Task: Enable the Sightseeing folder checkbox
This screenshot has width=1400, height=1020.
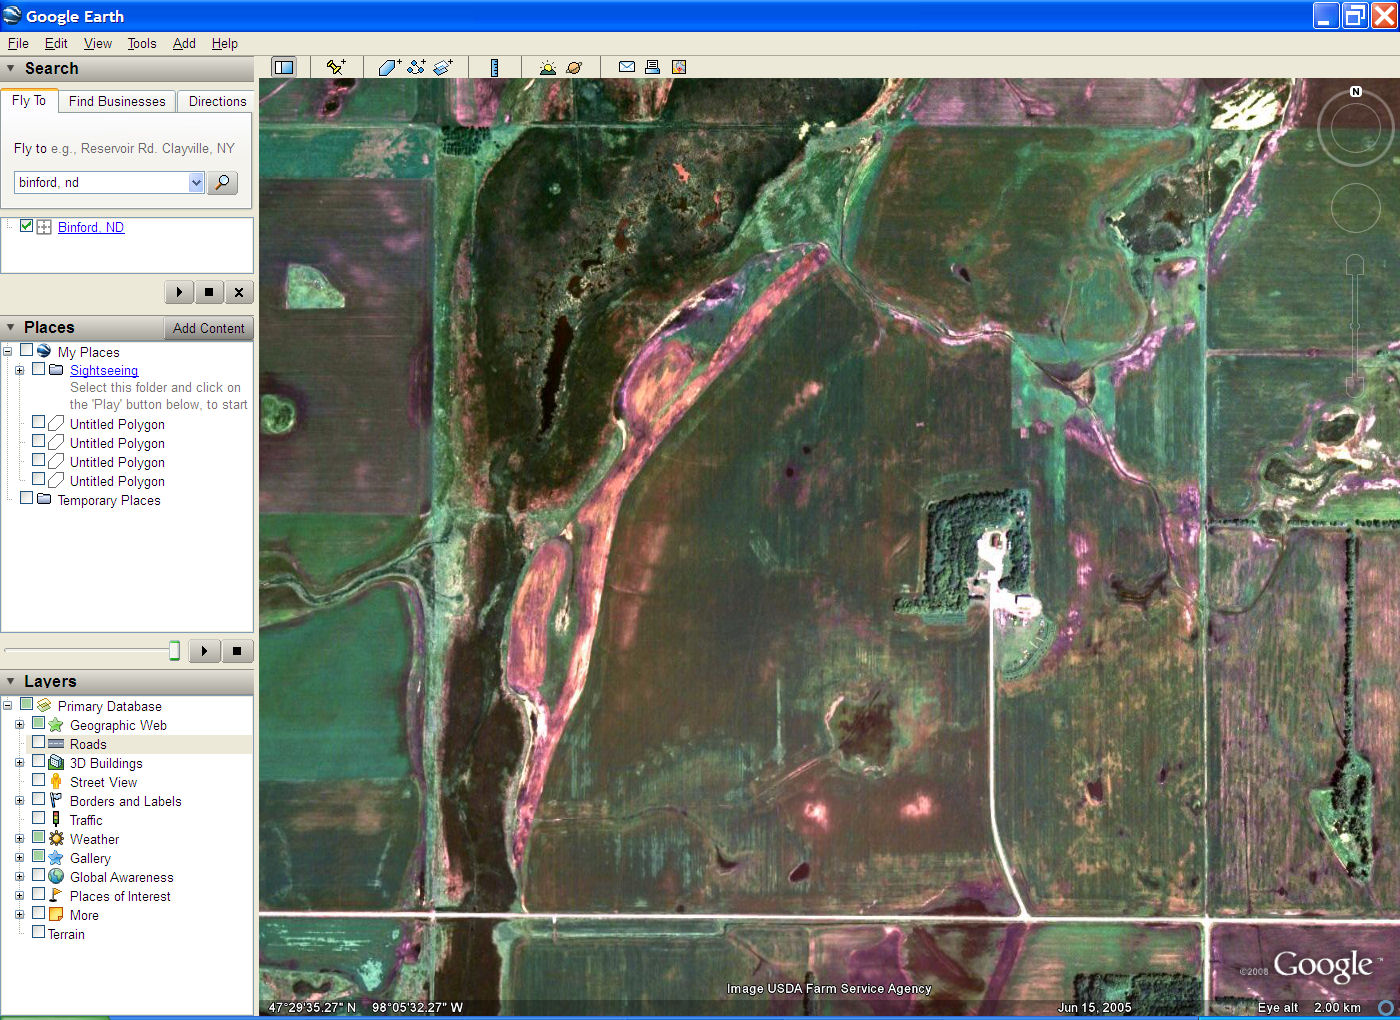Action: (38, 369)
